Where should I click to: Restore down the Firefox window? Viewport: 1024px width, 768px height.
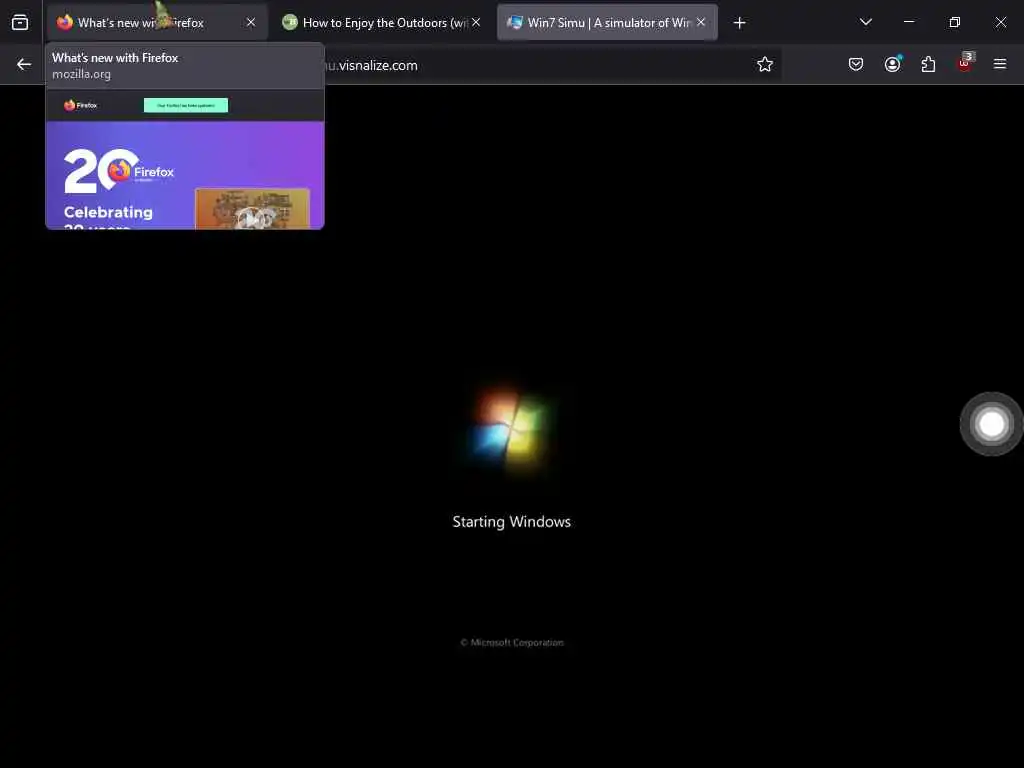click(955, 22)
